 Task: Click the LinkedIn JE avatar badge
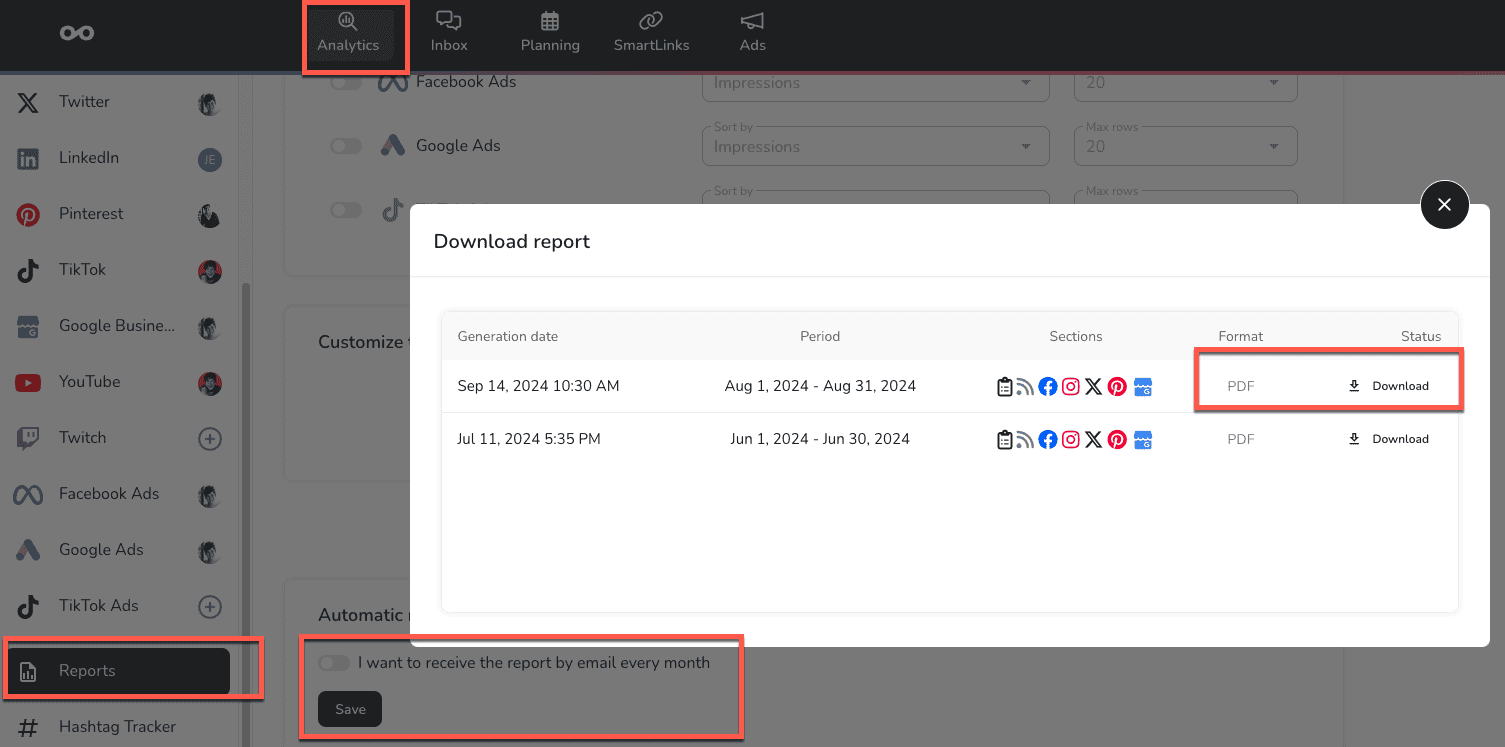click(x=209, y=159)
